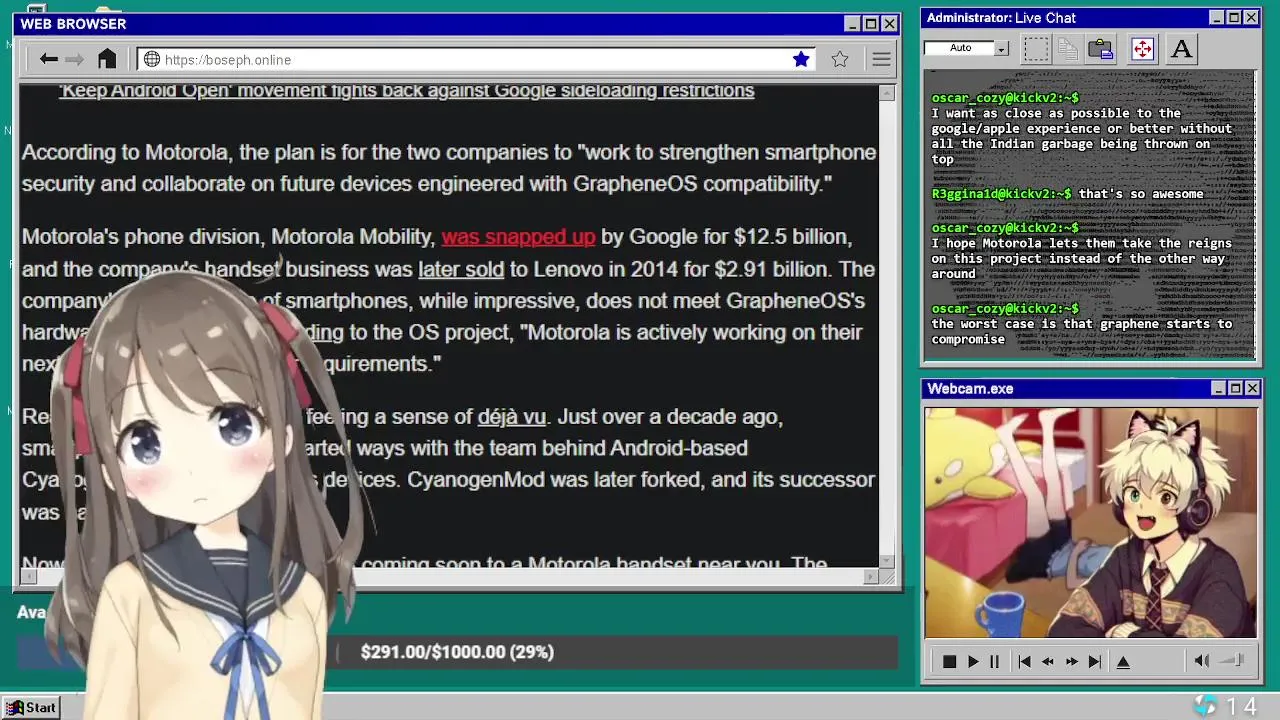Skip to previous track in Webcam.exe
The height and width of the screenshot is (720, 1280).
point(1024,661)
